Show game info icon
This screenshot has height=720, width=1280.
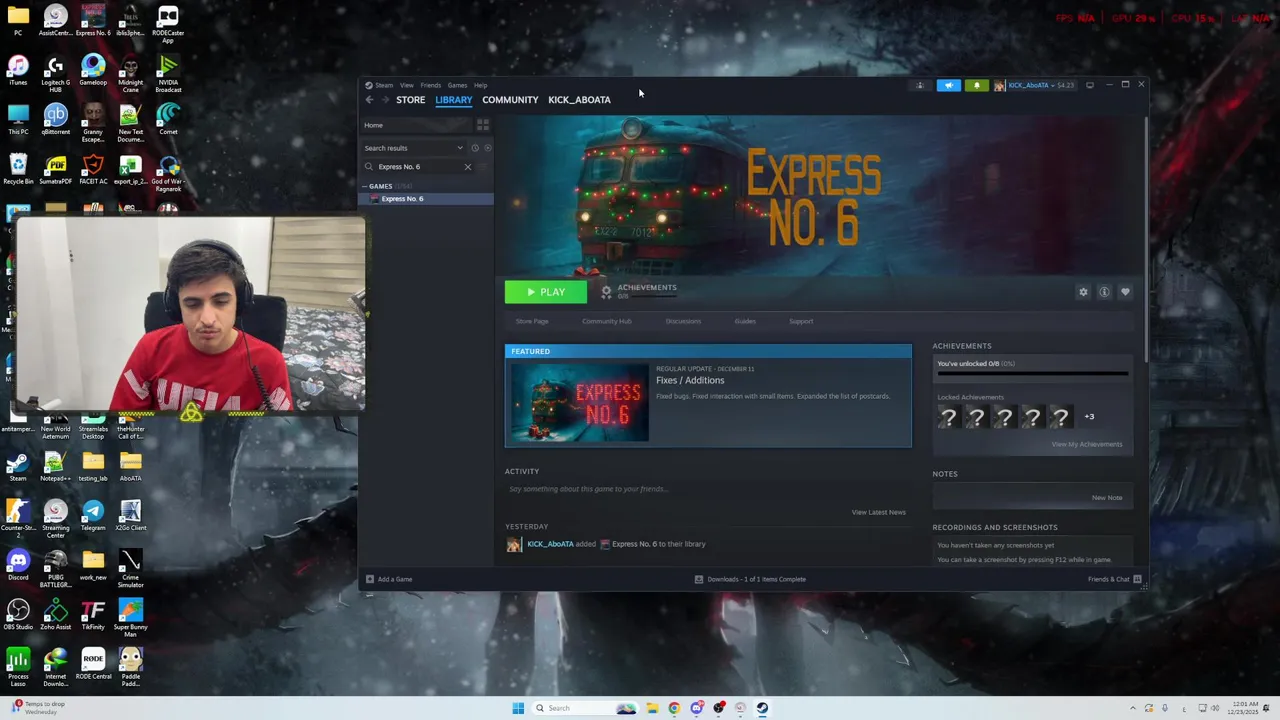1104,292
